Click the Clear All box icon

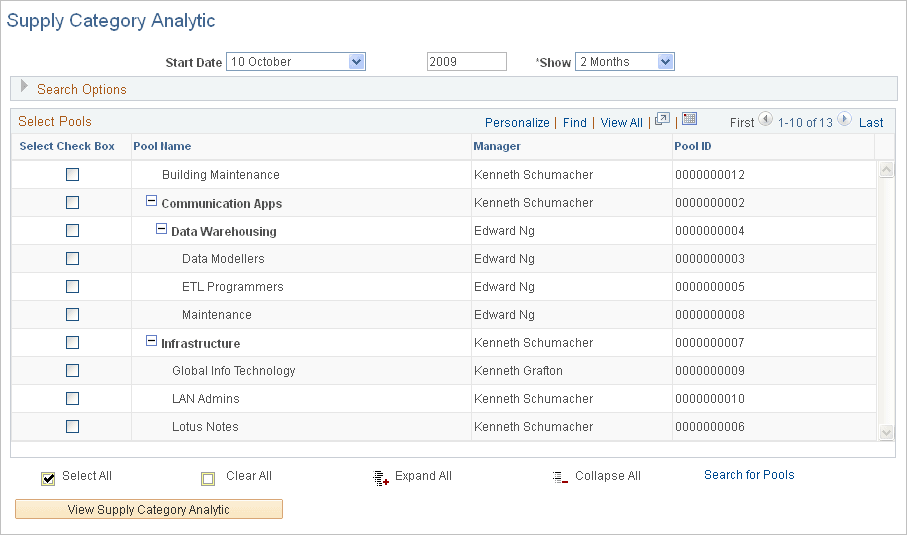pos(208,478)
